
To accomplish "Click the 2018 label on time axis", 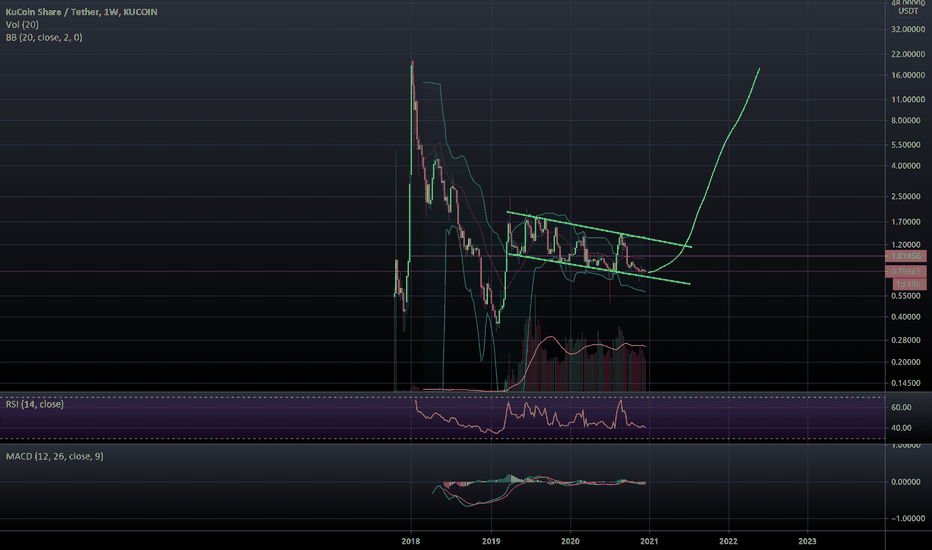I will click(411, 541).
